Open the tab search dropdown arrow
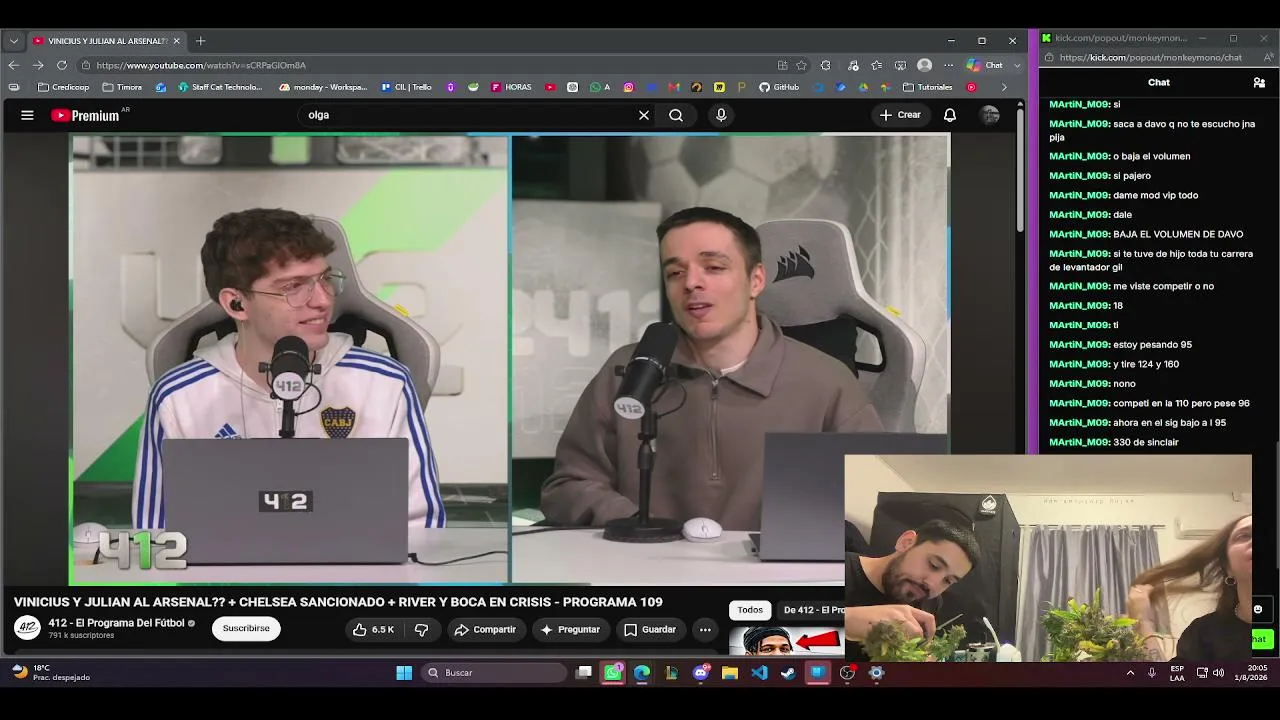This screenshot has height=720, width=1280. click(x=14, y=41)
